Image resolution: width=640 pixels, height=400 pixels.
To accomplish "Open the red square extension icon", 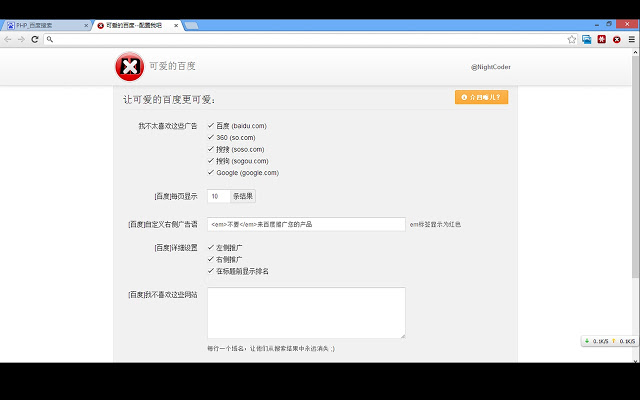I will (602, 39).
